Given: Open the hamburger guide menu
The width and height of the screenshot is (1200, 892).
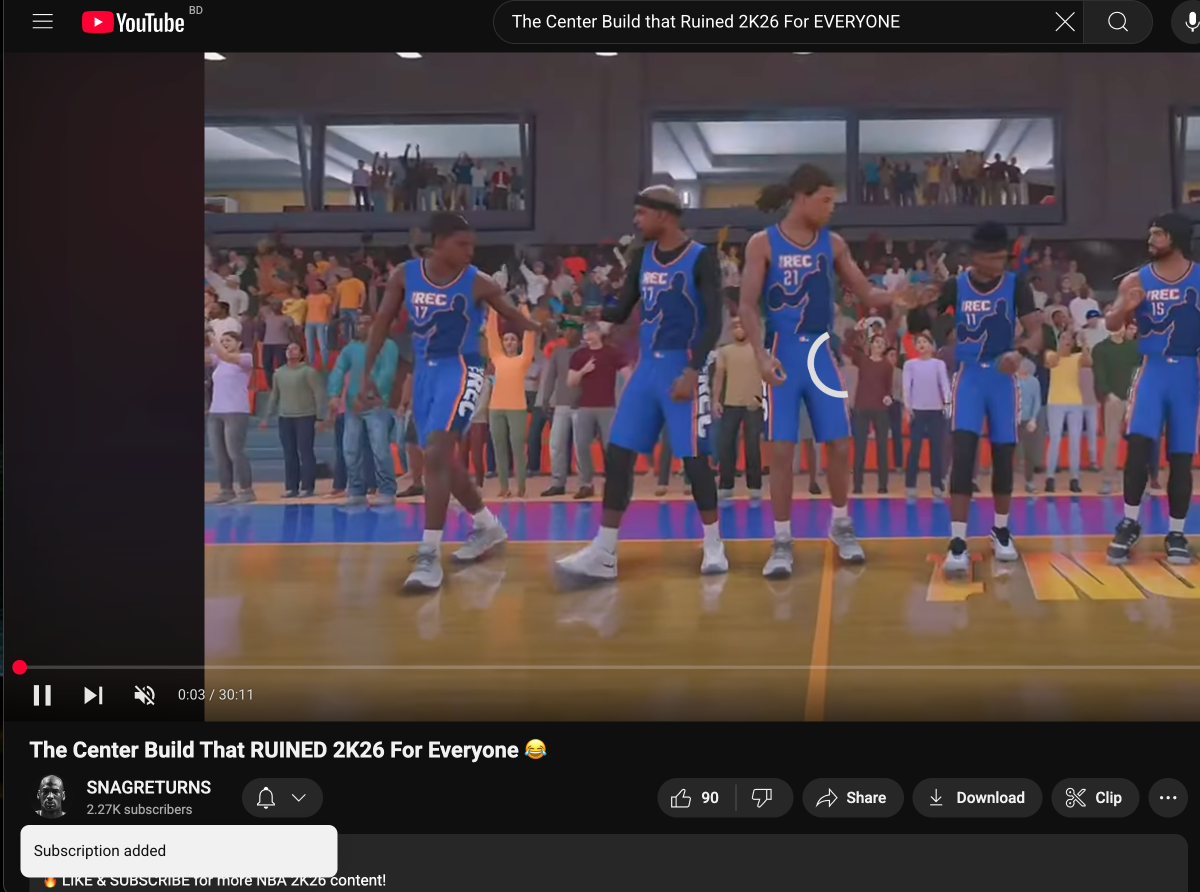Looking at the screenshot, I should [42, 21].
